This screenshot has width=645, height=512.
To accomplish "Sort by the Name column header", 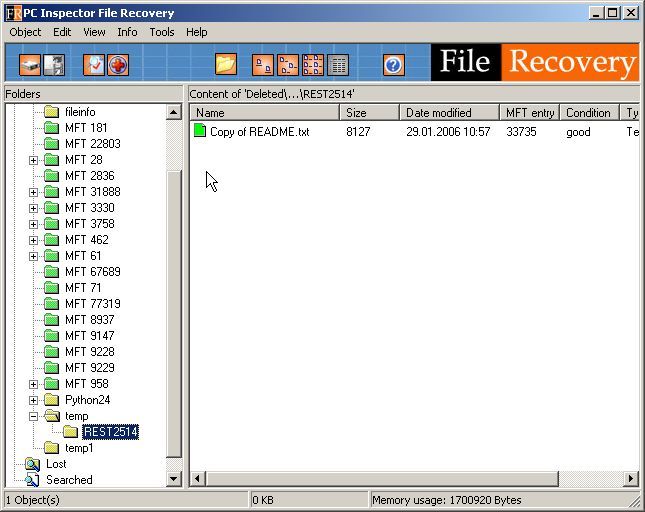I will tap(265, 112).
